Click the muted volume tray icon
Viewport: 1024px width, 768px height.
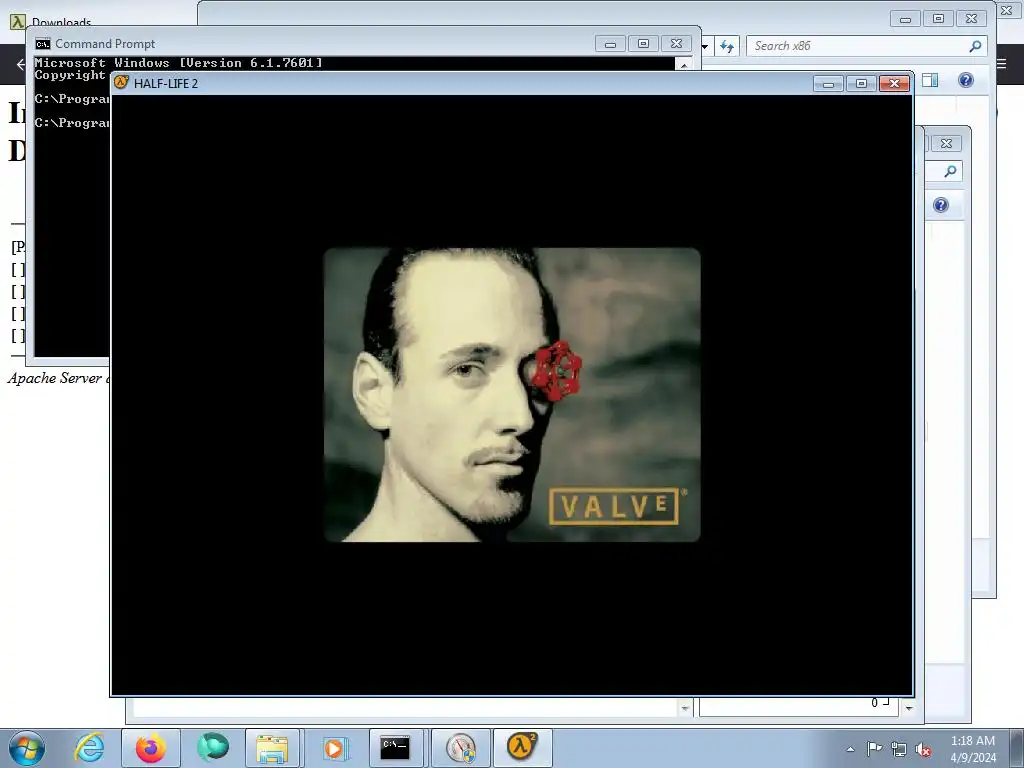[923, 750]
